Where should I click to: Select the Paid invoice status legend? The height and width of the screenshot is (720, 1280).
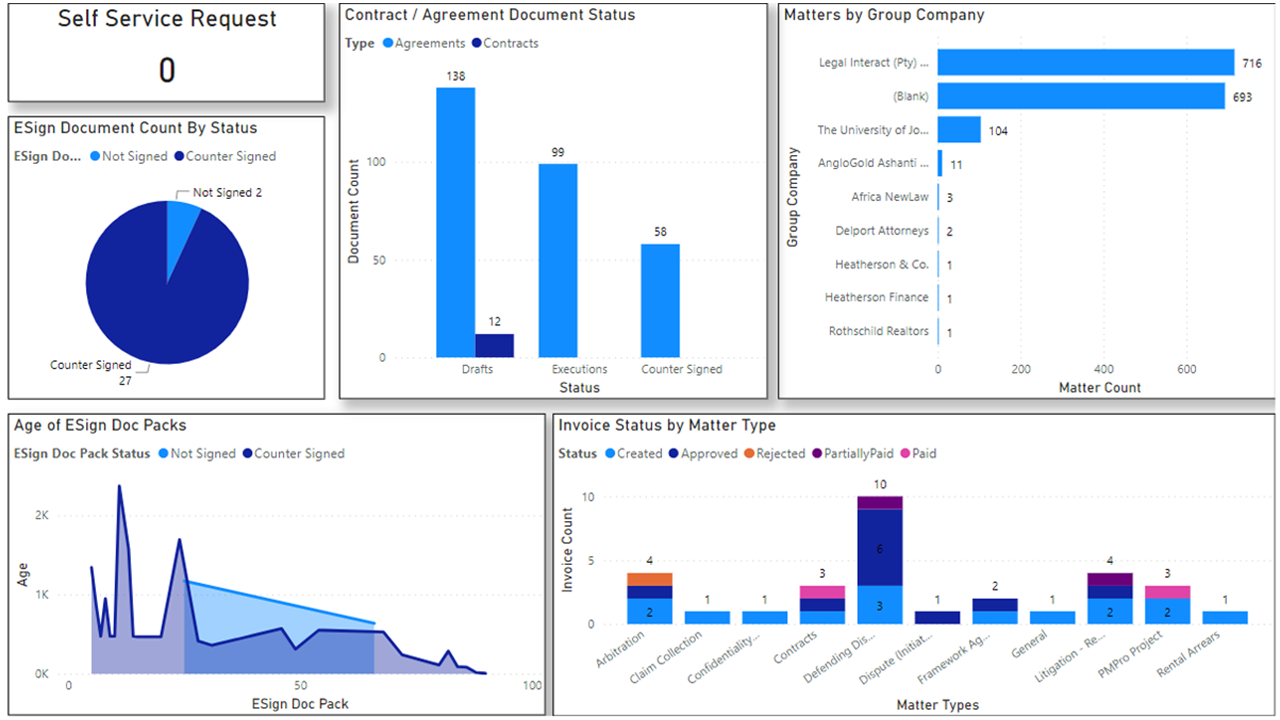tap(917, 453)
